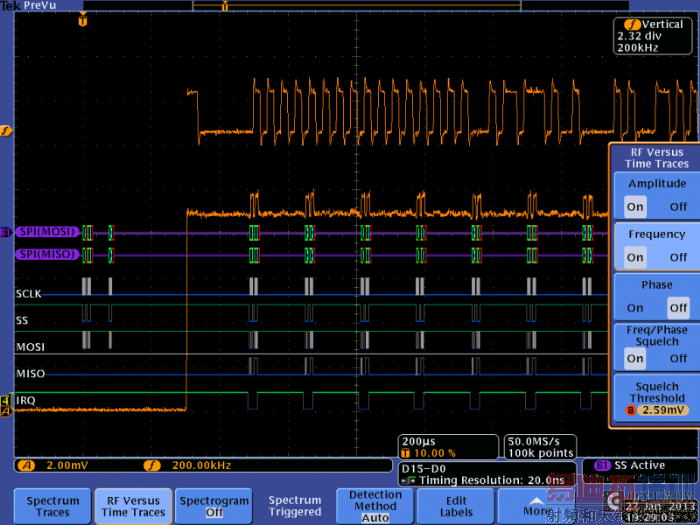The height and width of the screenshot is (525, 700).
Task: Select the amplitude trace 'A' marker at left edge
Action: click(5, 412)
